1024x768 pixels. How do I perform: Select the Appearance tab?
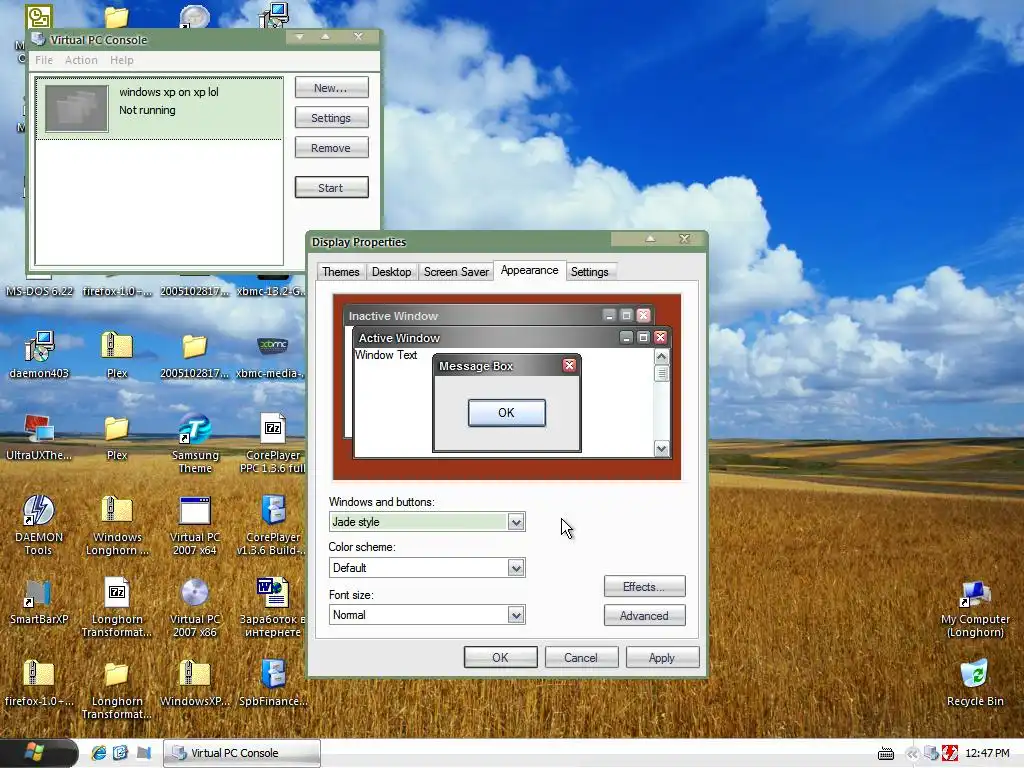(x=529, y=270)
